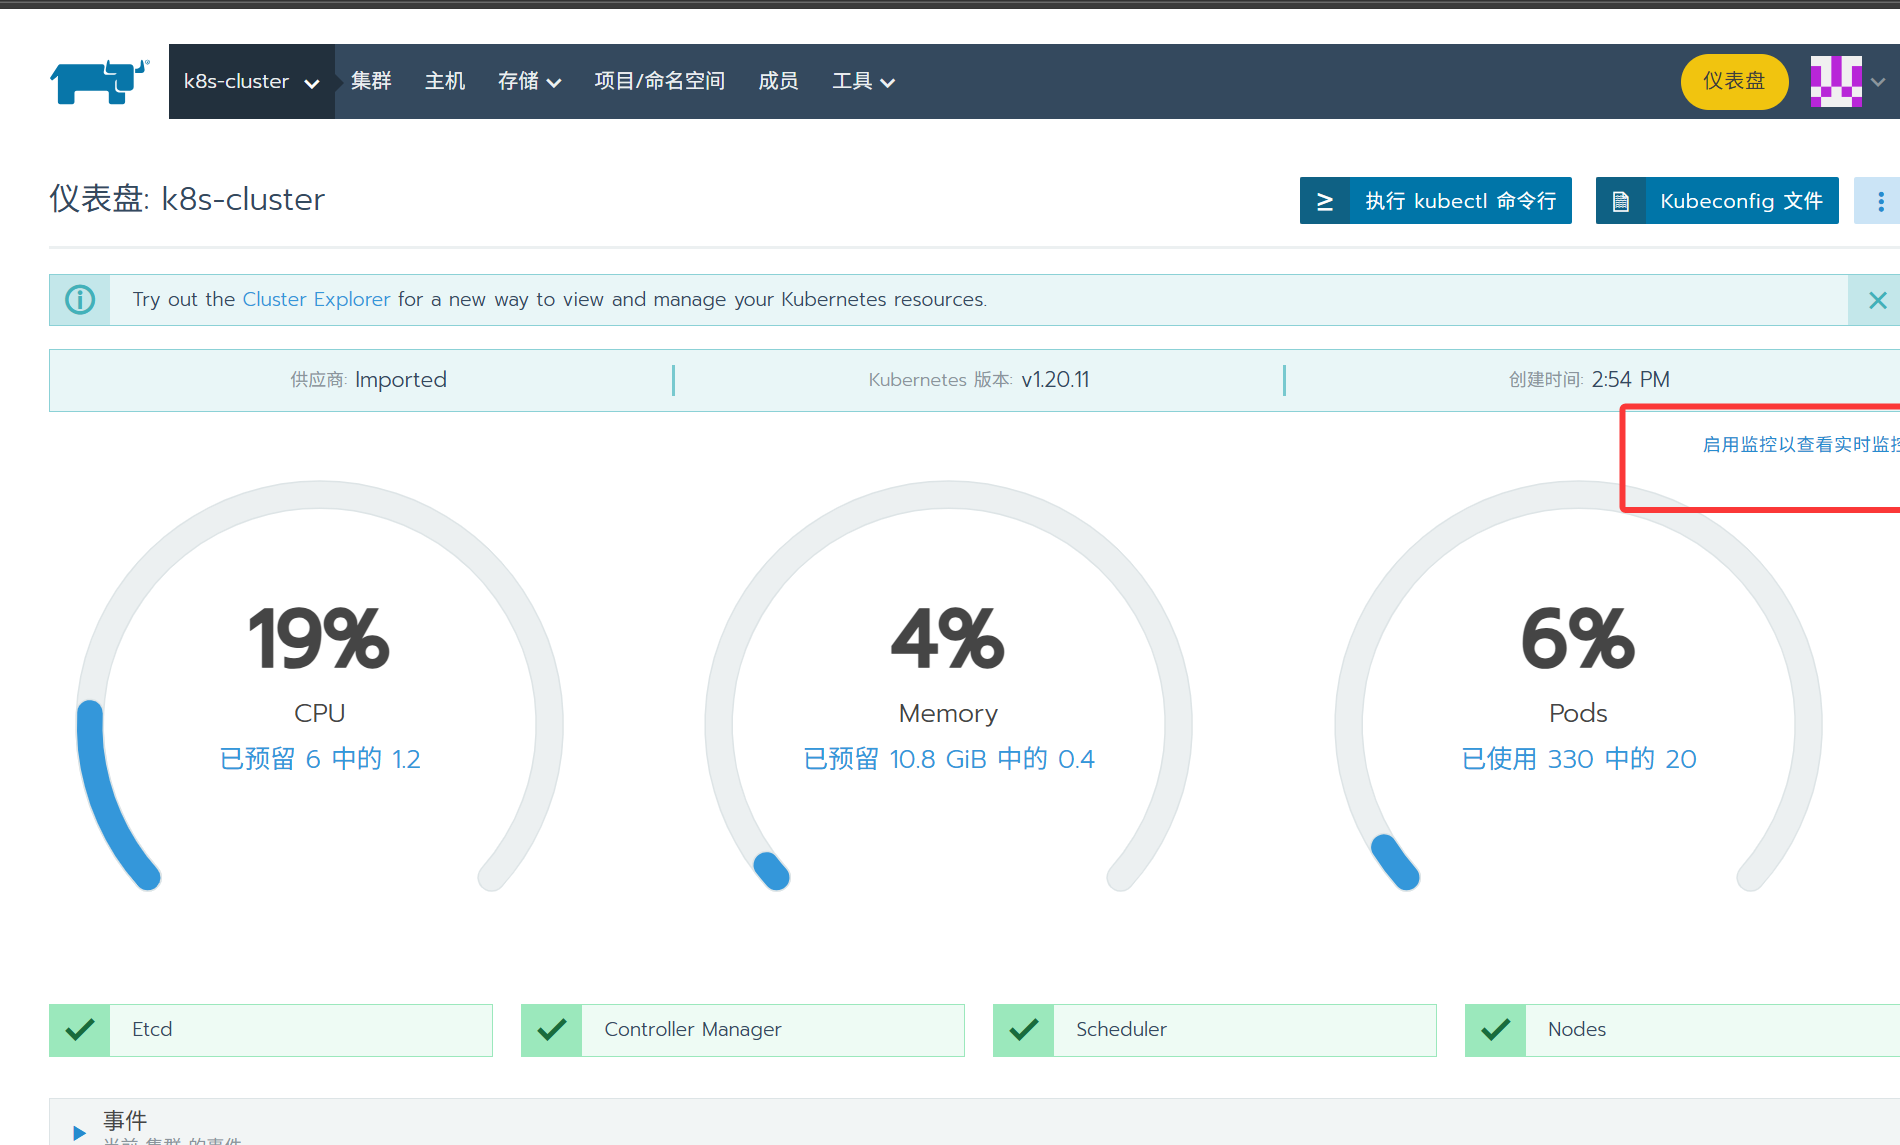Click the kubectl terminal prompt icon
The height and width of the screenshot is (1145, 1900).
(x=1325, y=201)
